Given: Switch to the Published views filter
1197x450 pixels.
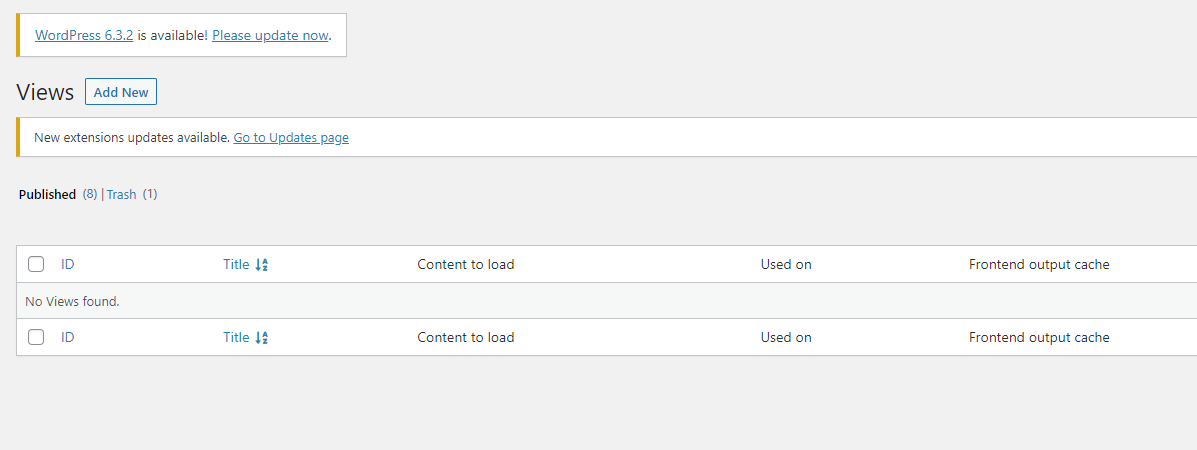Looking at the screenshot, I should (47, 194).
